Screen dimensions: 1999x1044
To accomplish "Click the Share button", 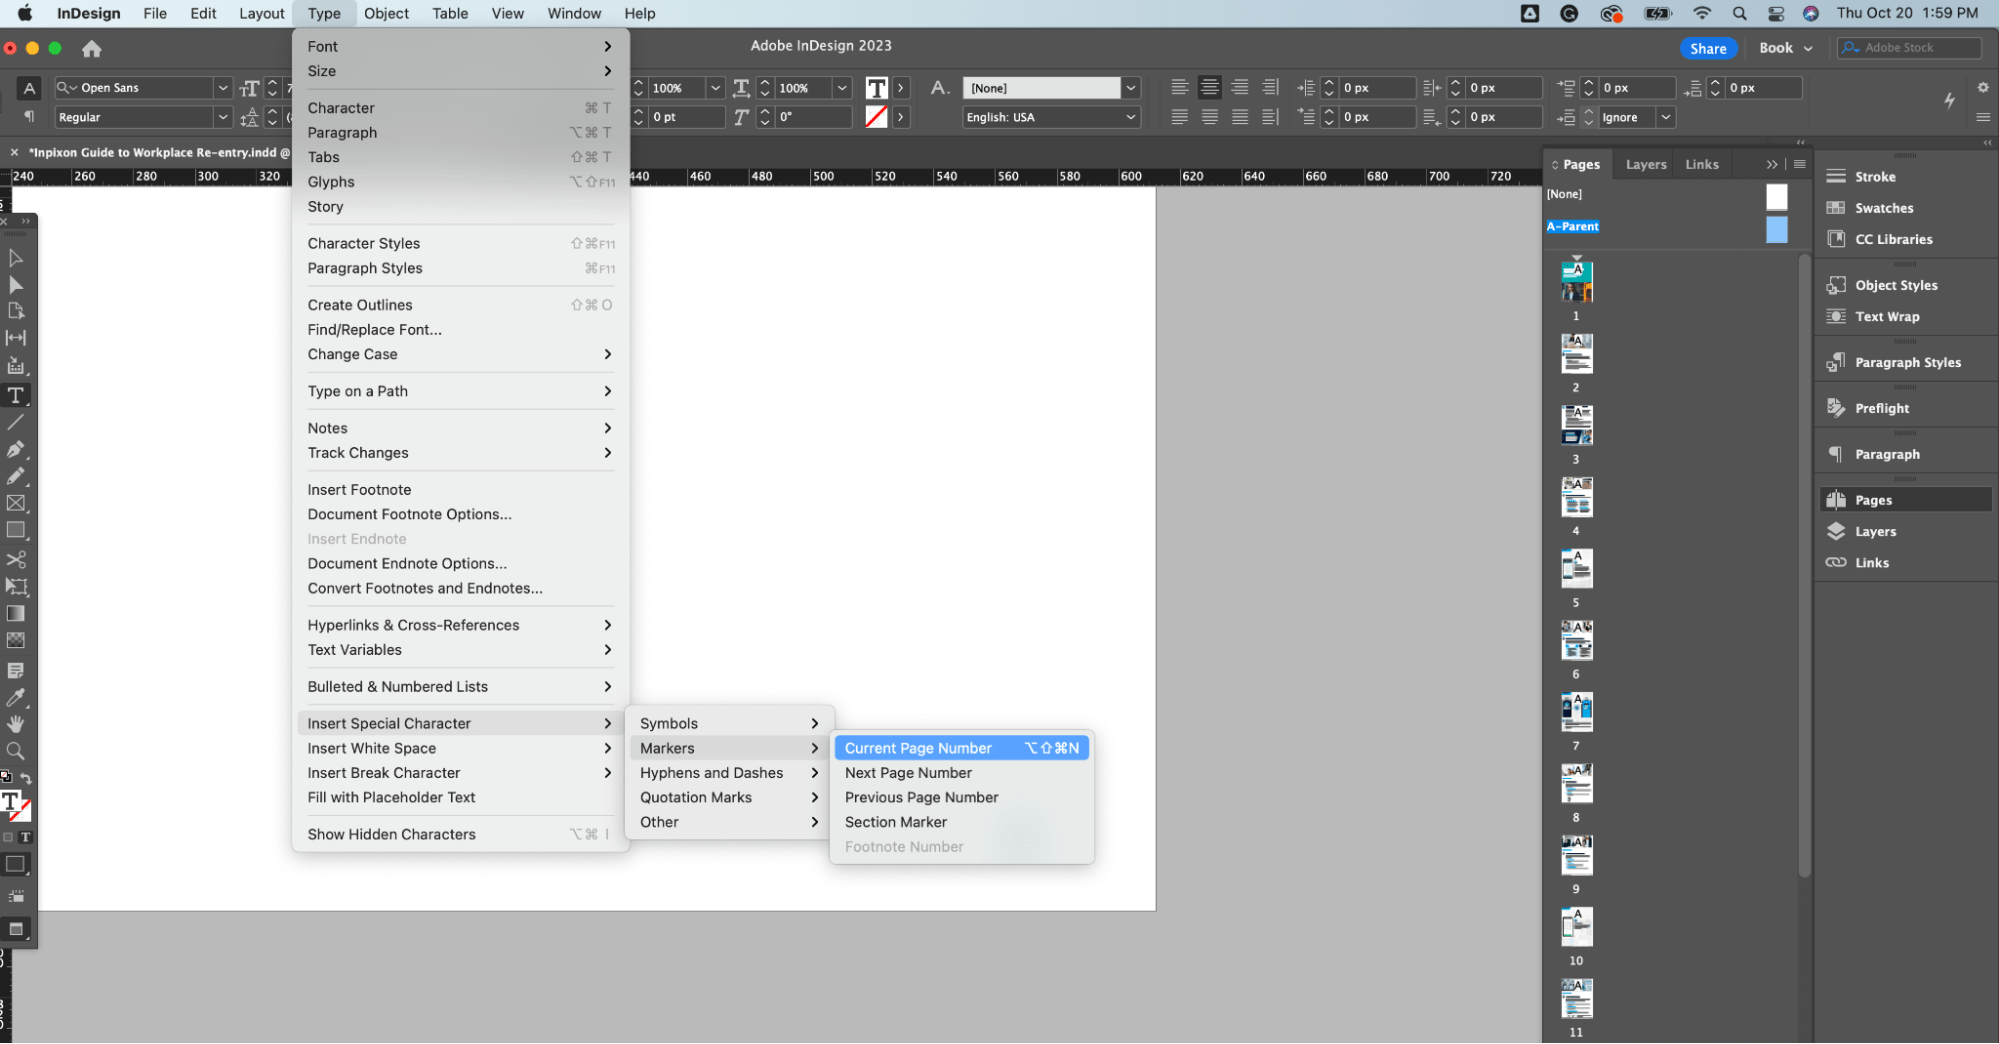I will point(1708,48).
